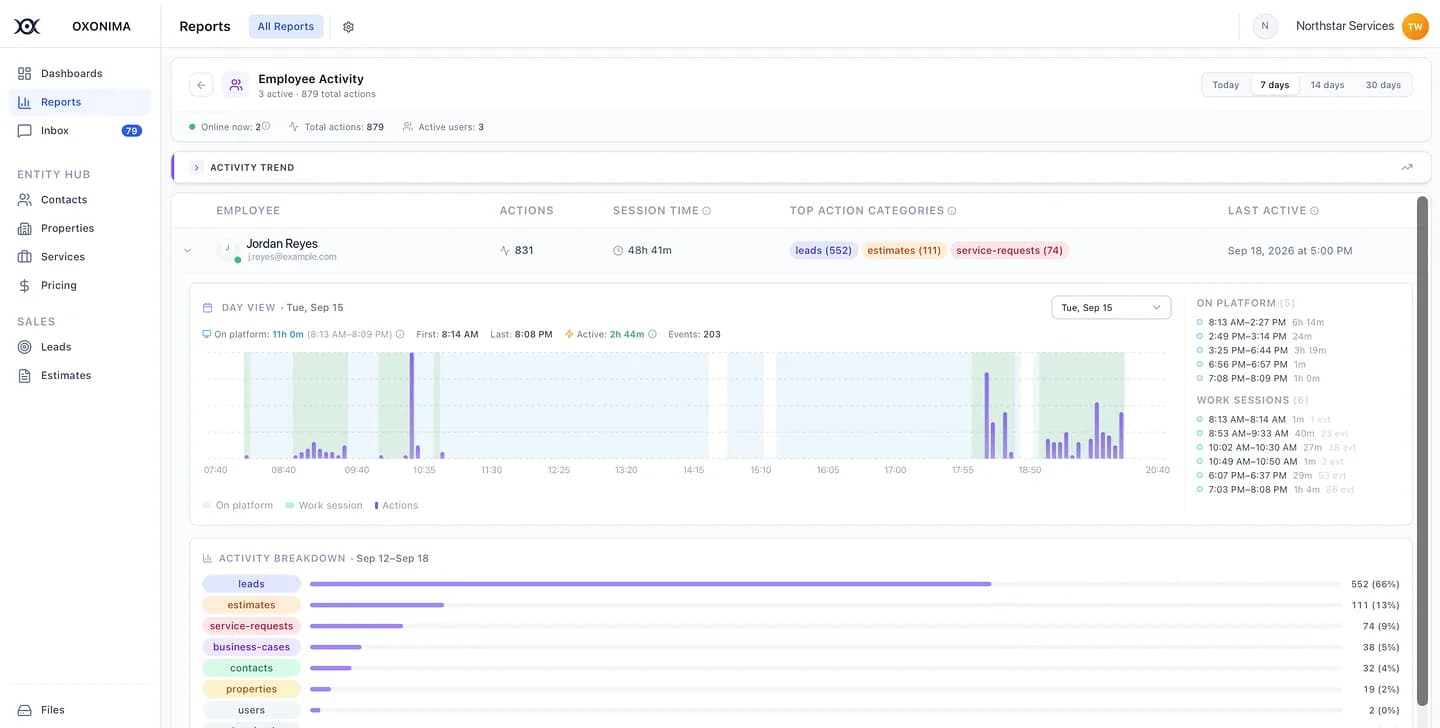This screenshot has width=1440, height=728.
Task: Click the Files icon in sidebar
Action: pos(25,709)
